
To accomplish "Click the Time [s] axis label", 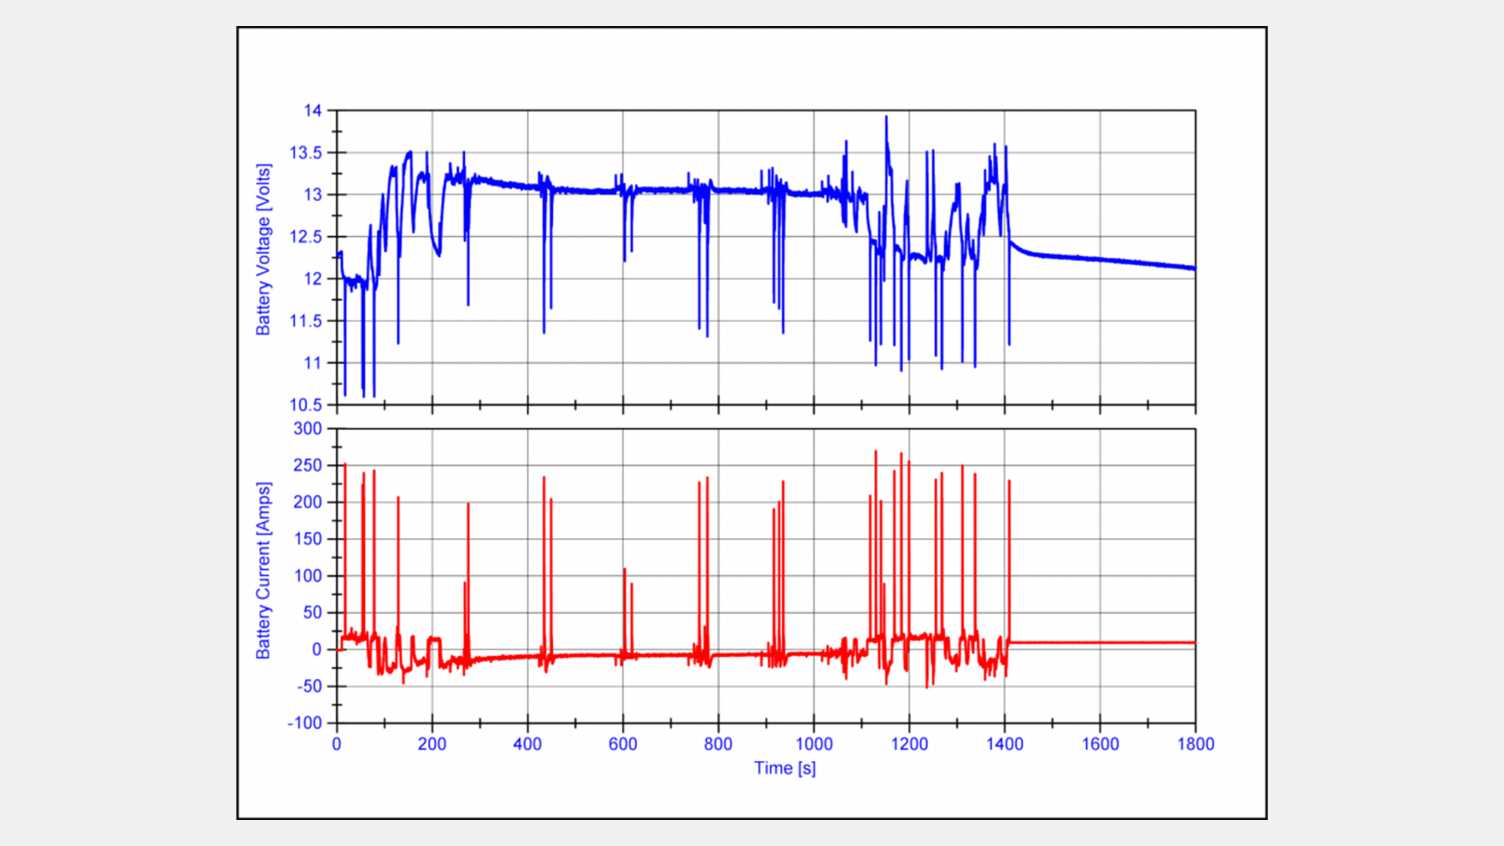I will coord(785,768).
